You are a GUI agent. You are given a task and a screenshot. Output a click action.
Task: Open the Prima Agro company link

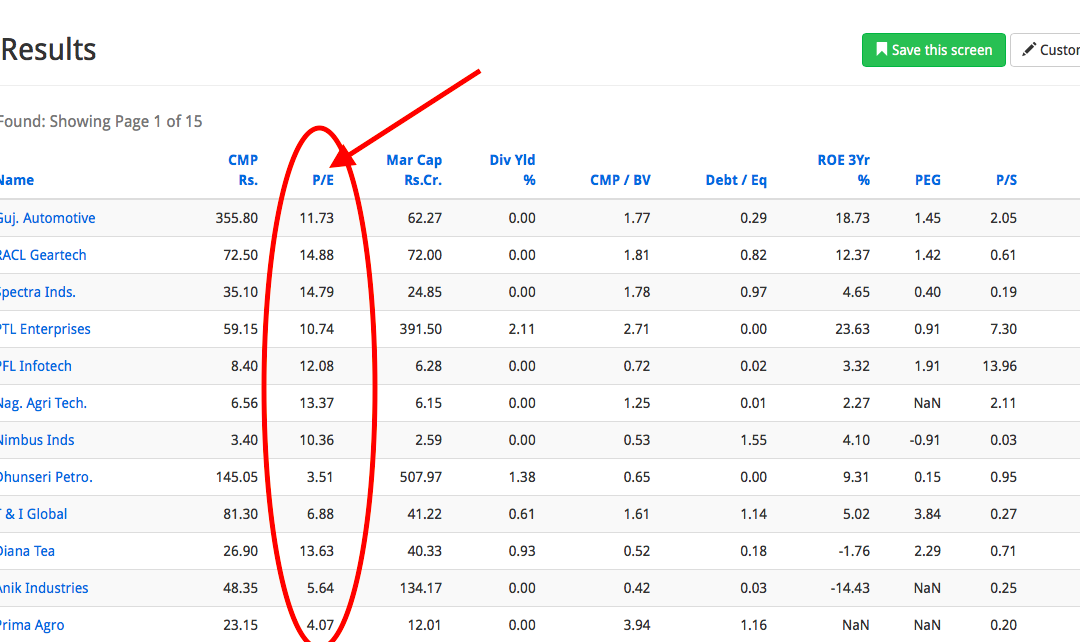(32, 625)
